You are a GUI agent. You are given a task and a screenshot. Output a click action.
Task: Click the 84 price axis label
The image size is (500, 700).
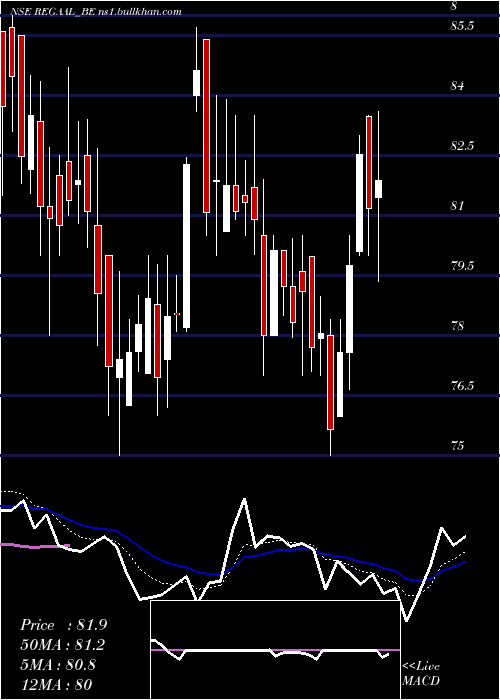[457, 86]
